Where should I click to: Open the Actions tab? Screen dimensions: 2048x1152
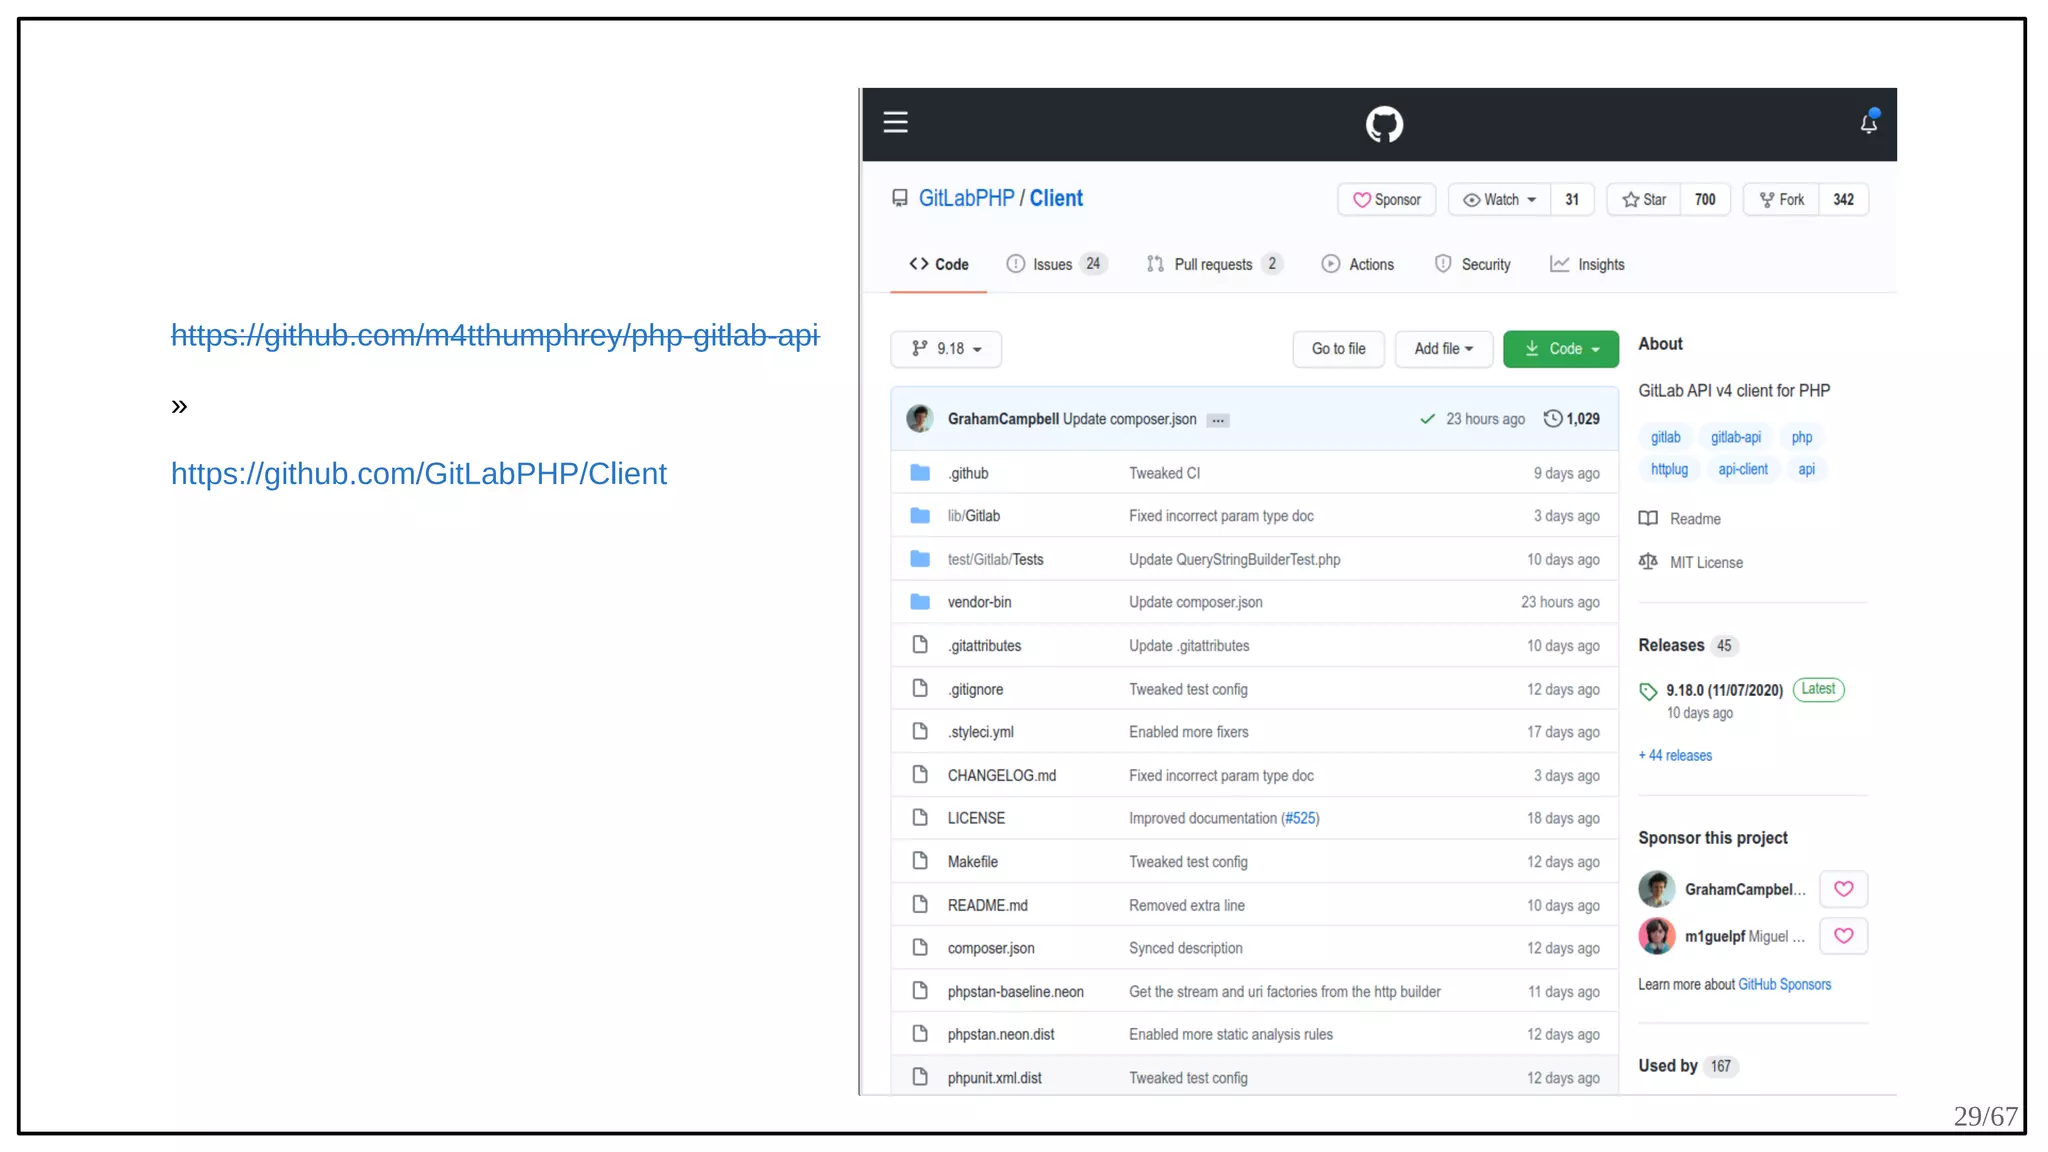click(x=1358, y=264)
